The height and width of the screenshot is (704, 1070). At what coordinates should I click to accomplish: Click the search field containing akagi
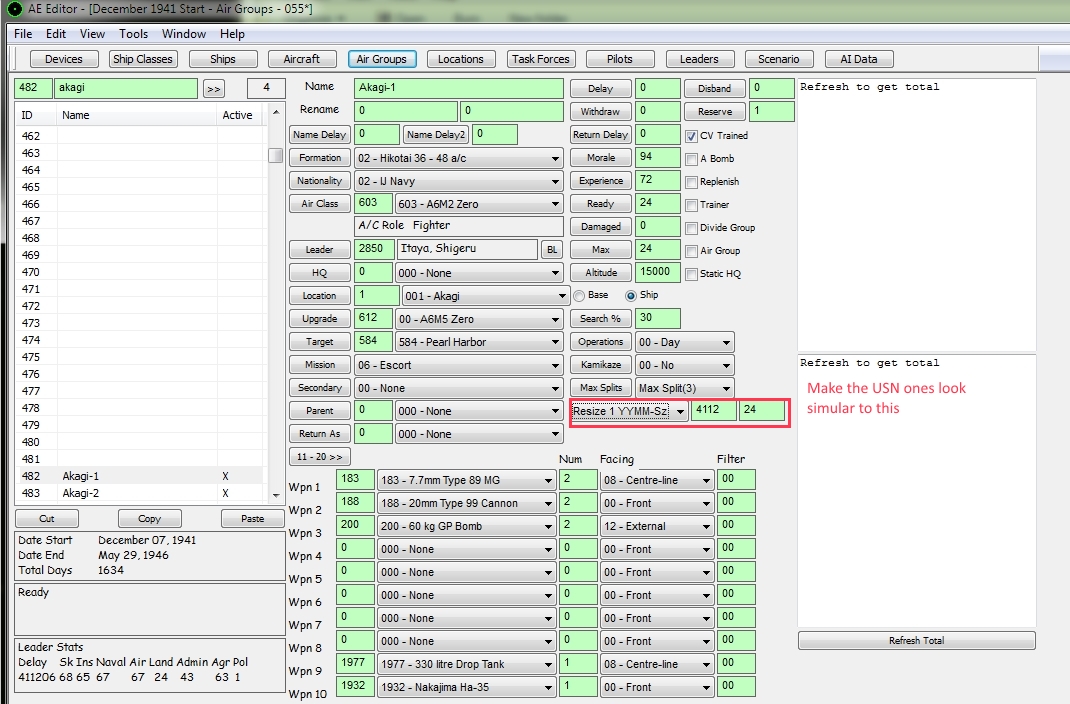click(126, 88)
